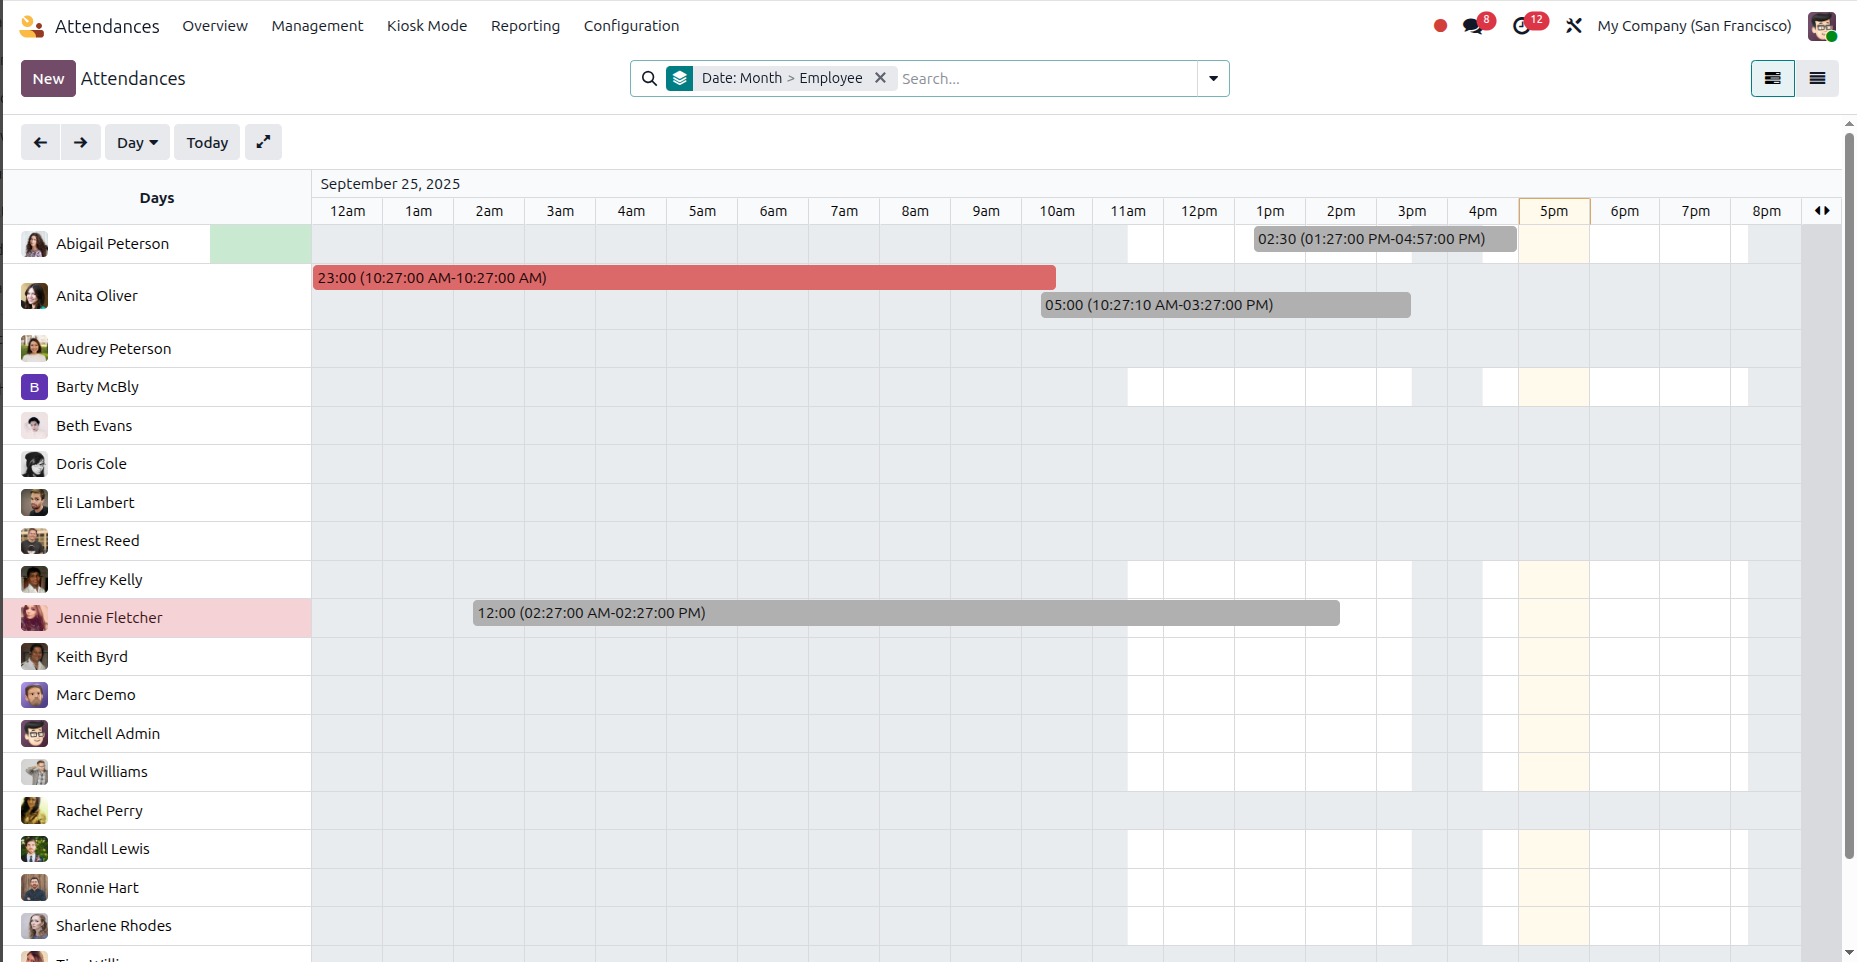Switch to list view
Screen dimensions: 1857x962
click(1817, 78)
